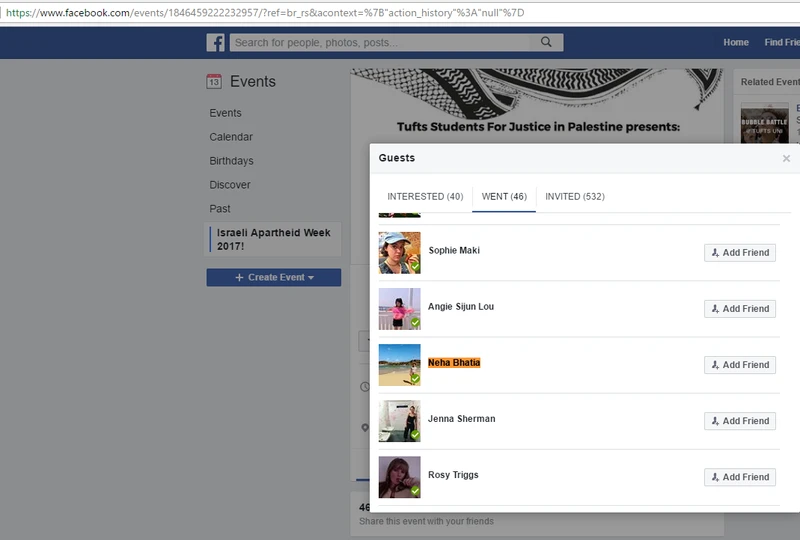Click the highlighted name Neha Bhatia
The image size is (800, 540).
(x=454, y=362)
